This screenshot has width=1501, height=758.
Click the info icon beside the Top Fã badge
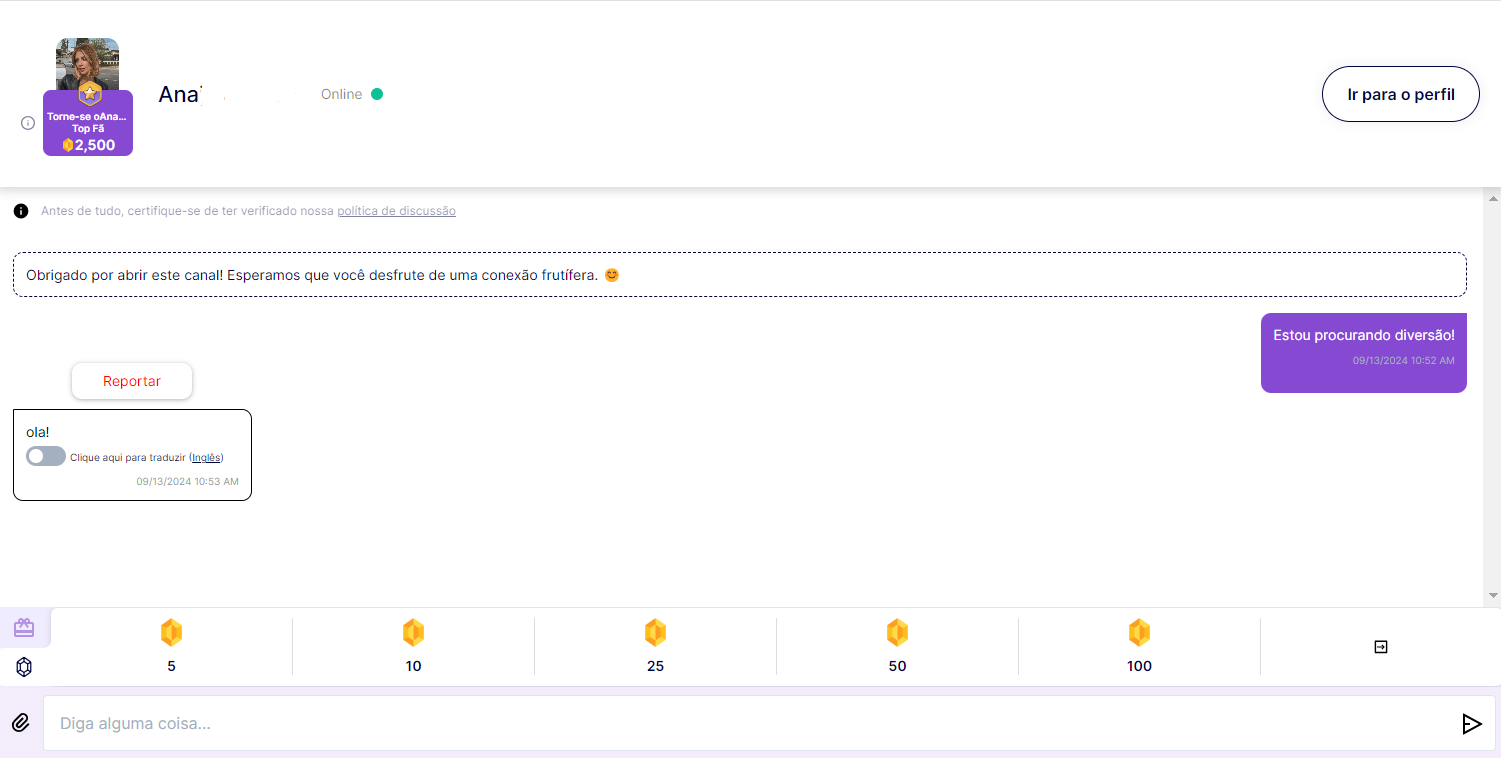28,123
